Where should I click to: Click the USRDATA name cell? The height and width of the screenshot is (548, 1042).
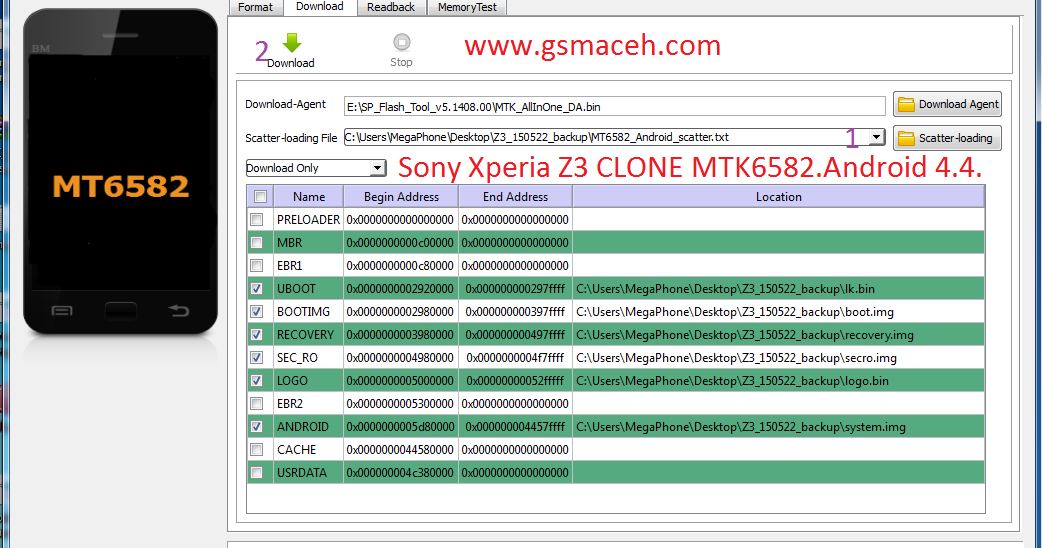[x=308, y=472]
